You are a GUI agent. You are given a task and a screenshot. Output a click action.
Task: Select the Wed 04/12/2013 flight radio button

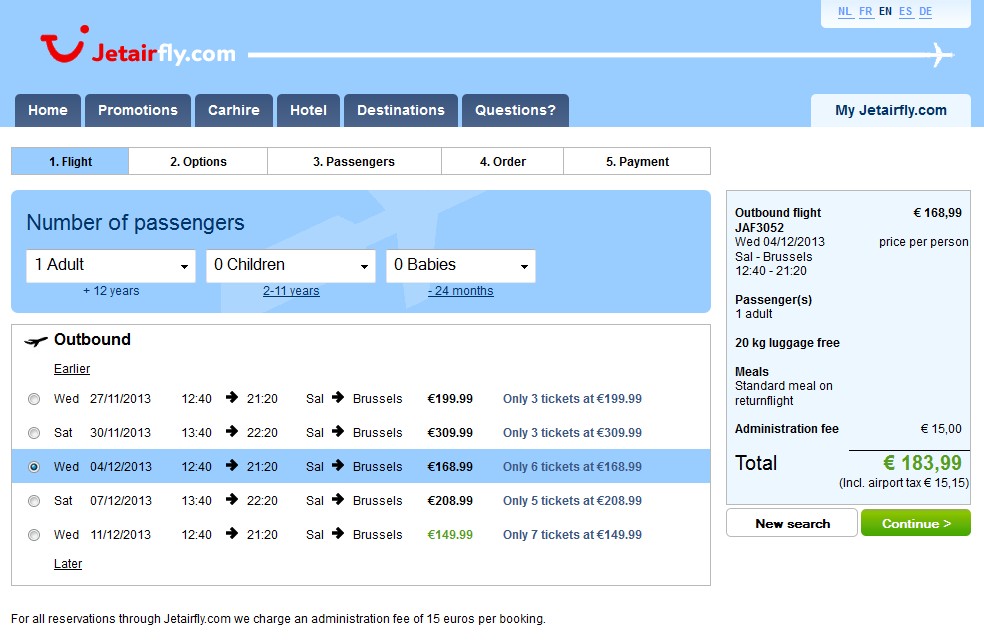tap(34, 467)
